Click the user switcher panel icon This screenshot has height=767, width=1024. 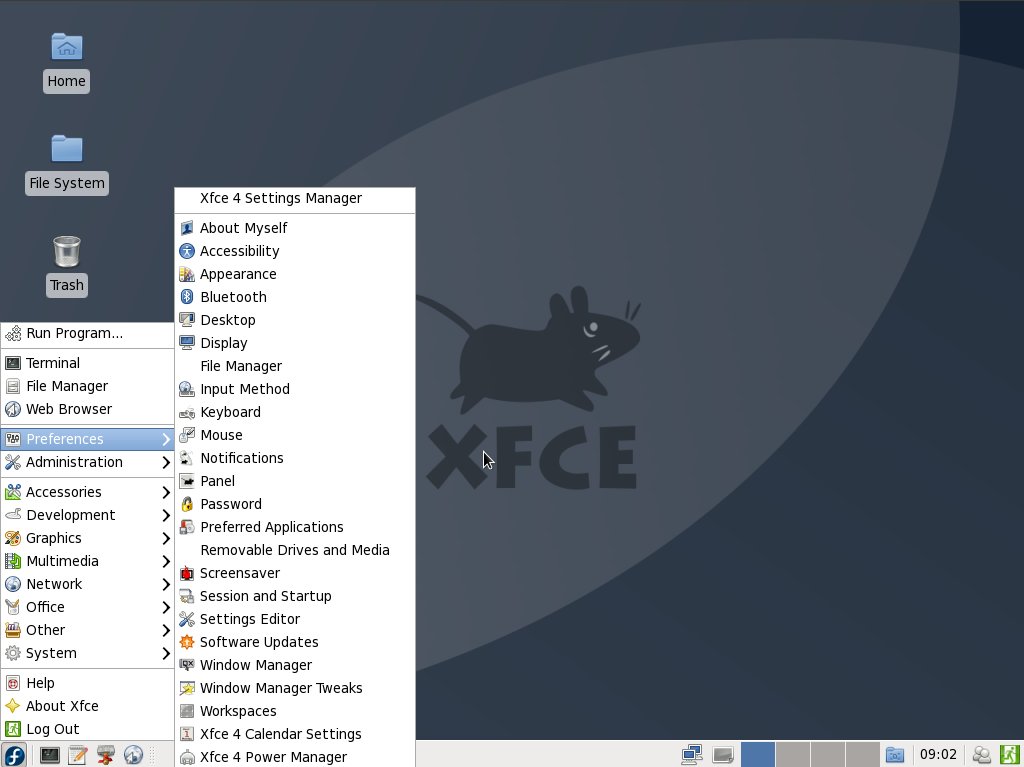[981, 755]
